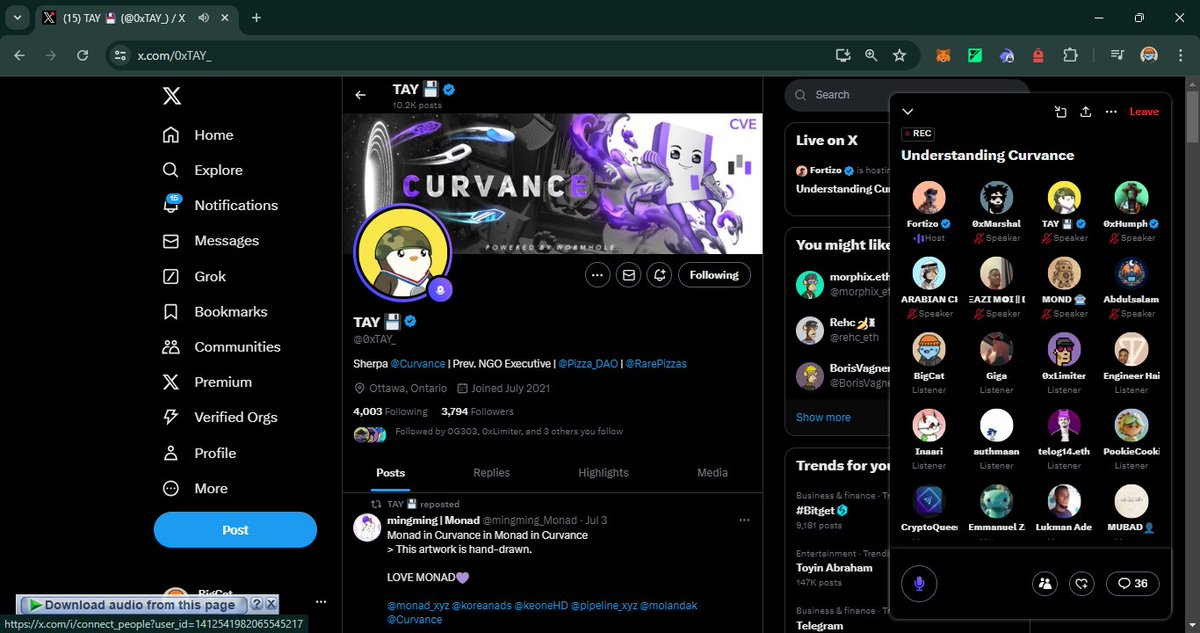
Task: Open Chrome's Extensions puzzle icon
Action: tap(1070, 55)
